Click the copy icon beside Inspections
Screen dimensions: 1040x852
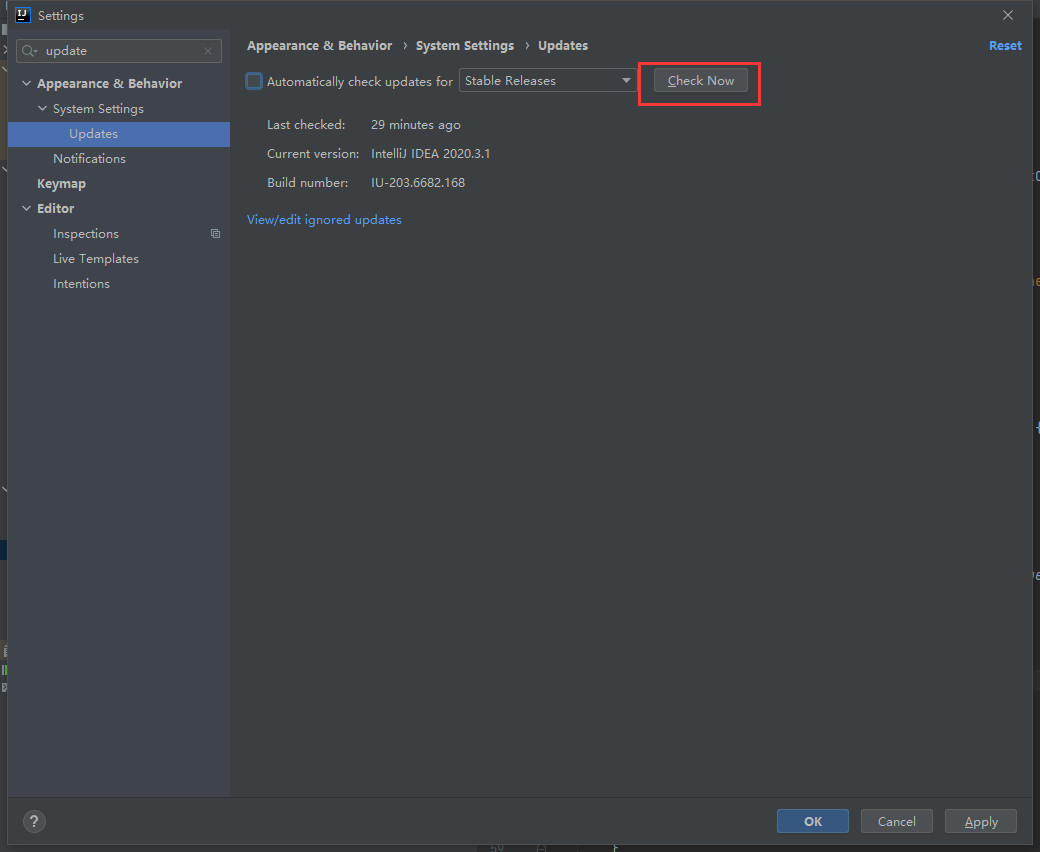[x=216, y=233]
